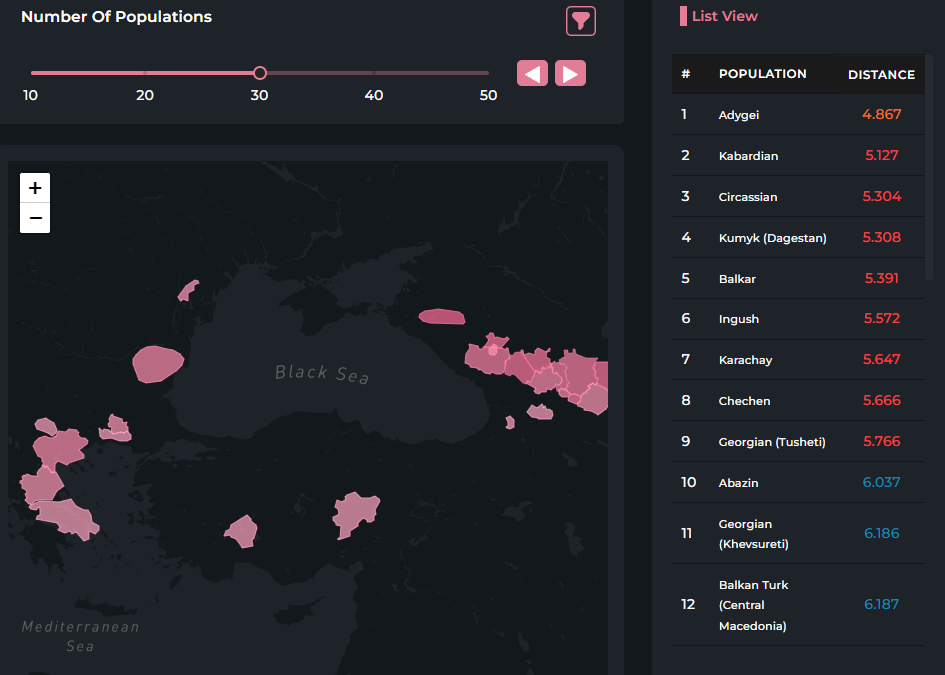
Task: Choose Circassian from the list
Action: [748, 197]
